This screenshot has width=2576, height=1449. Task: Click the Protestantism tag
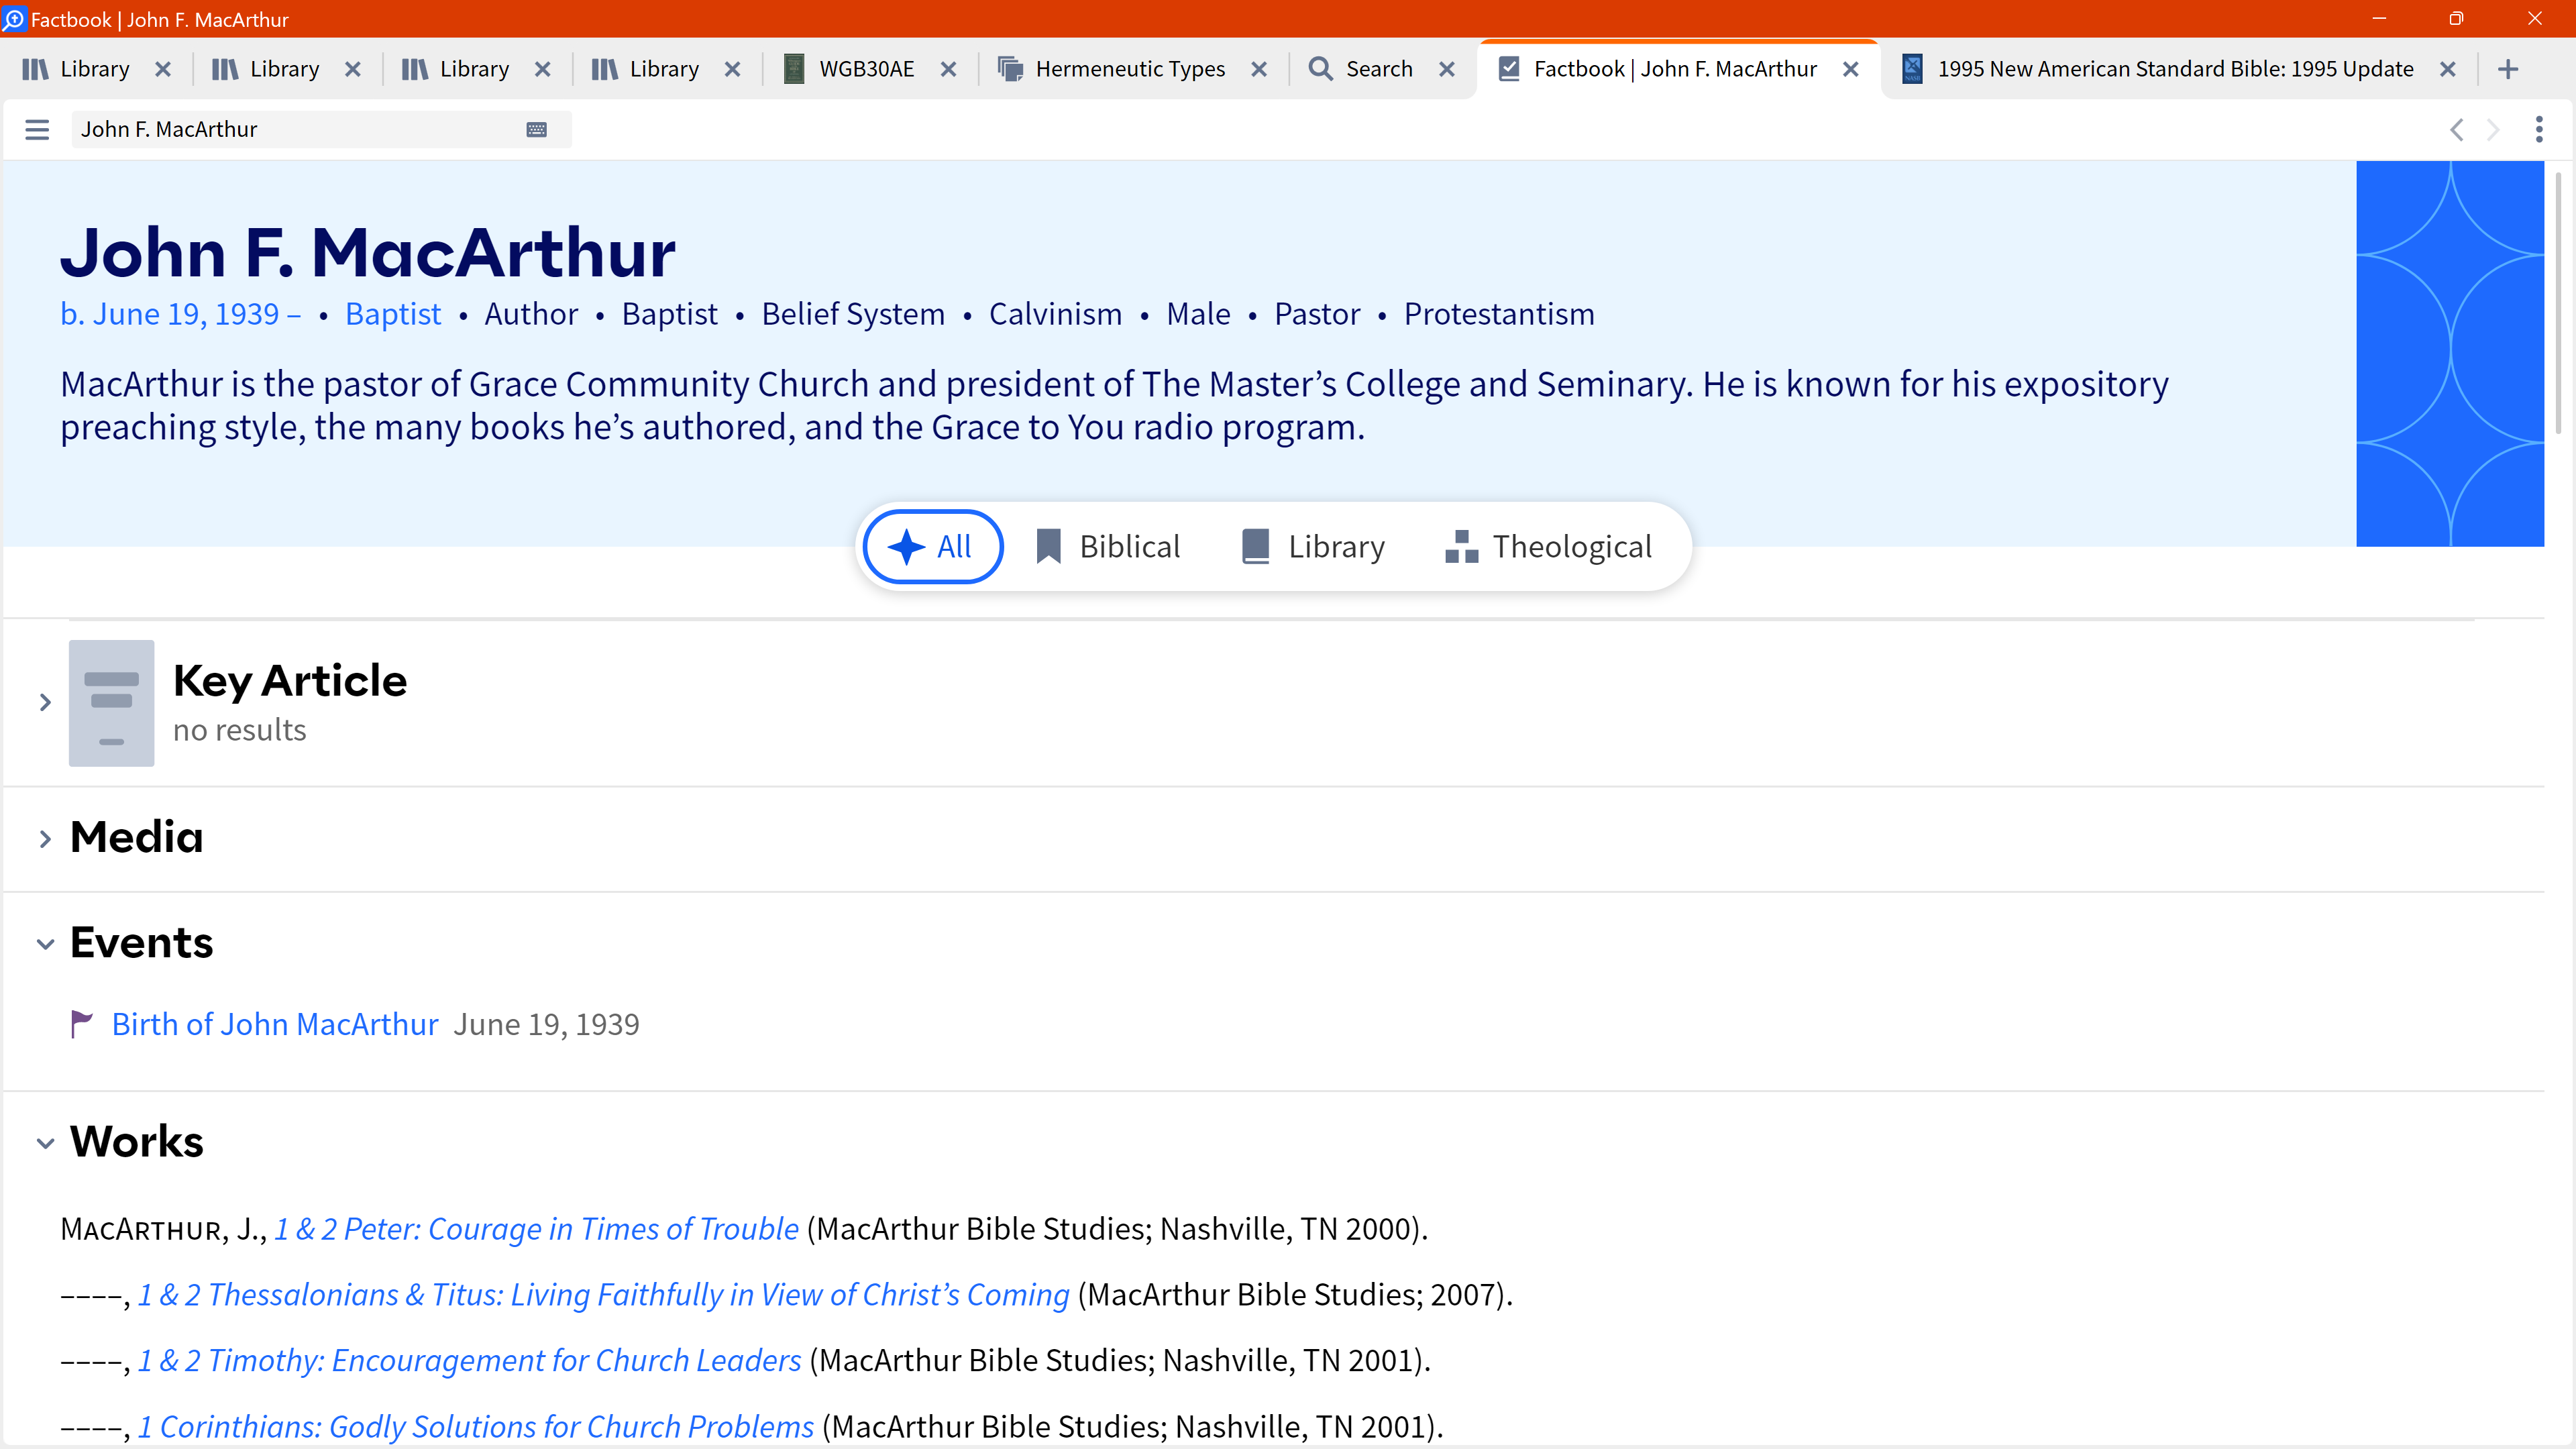click(x=1499, y=314)
